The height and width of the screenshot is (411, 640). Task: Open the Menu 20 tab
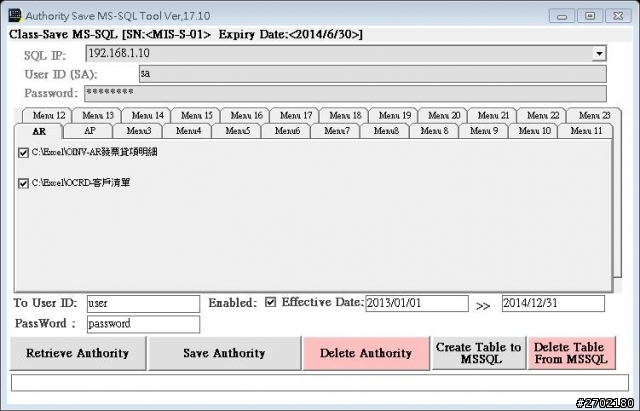(x=444, y=116)
